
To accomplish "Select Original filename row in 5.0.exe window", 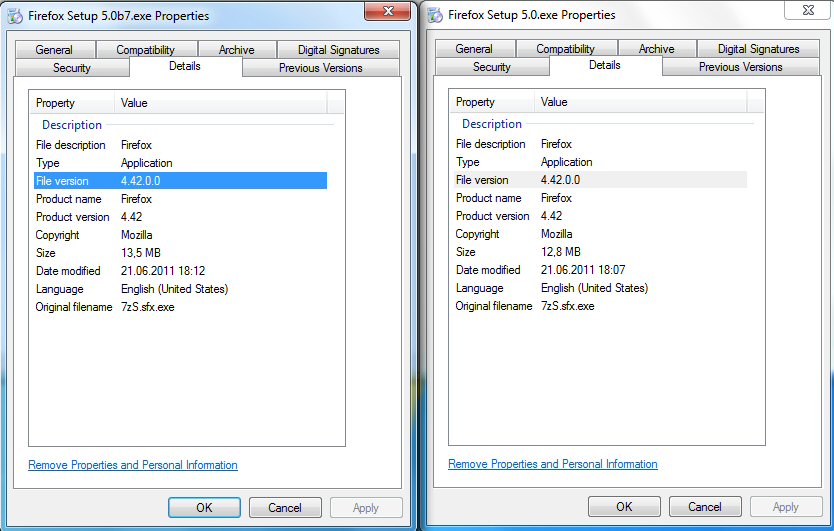I will click(601, 306).
